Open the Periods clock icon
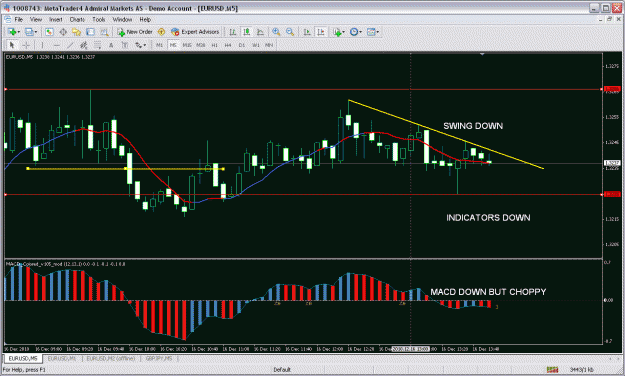625x376 pixels. 354,32
